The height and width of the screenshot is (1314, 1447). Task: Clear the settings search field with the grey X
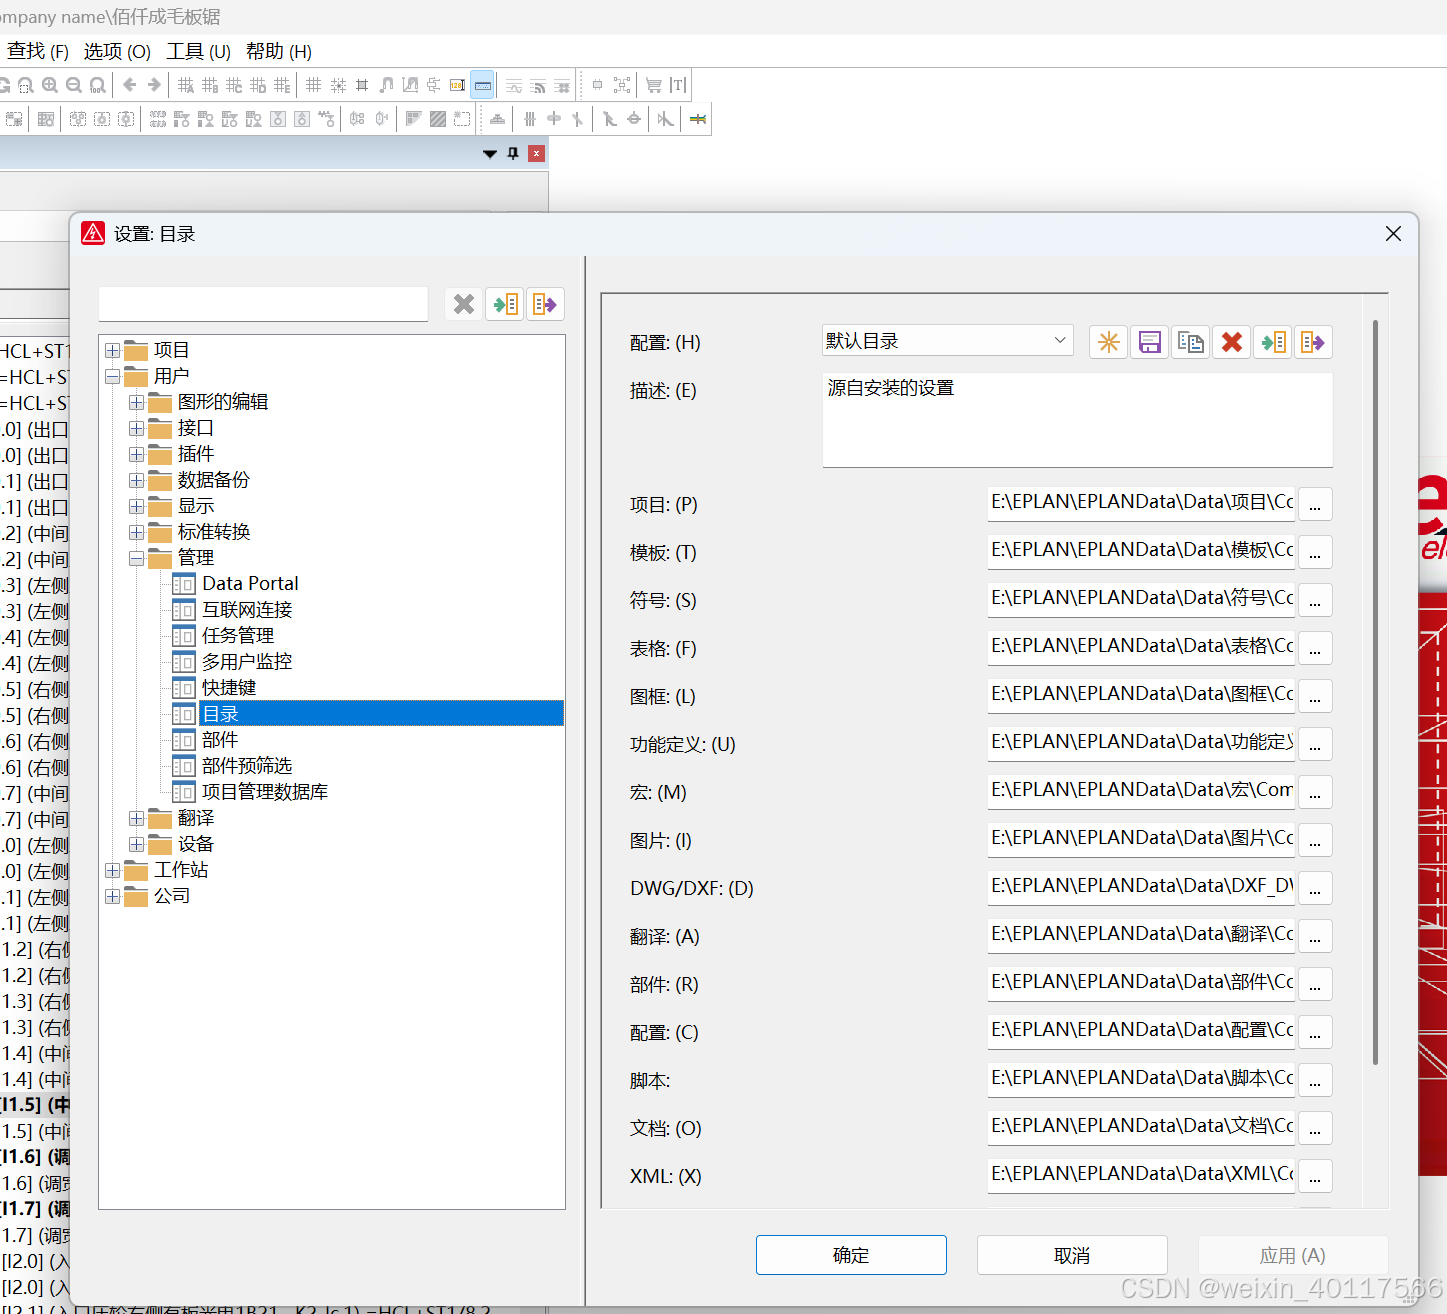464,304
